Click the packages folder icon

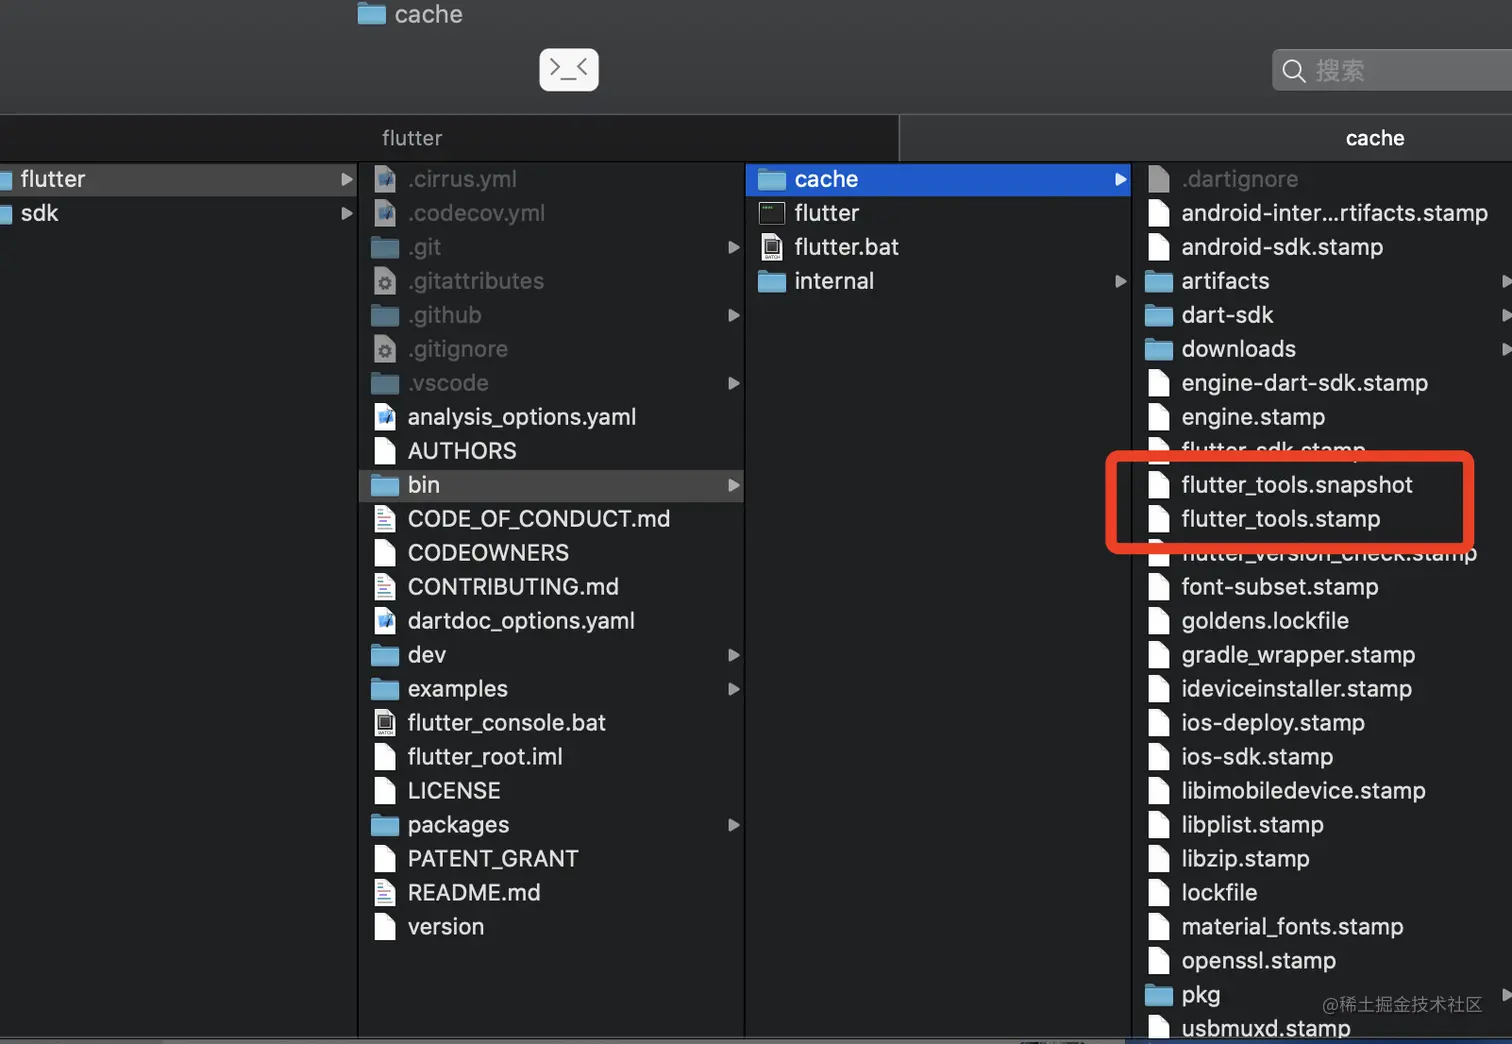pos(385,825)
